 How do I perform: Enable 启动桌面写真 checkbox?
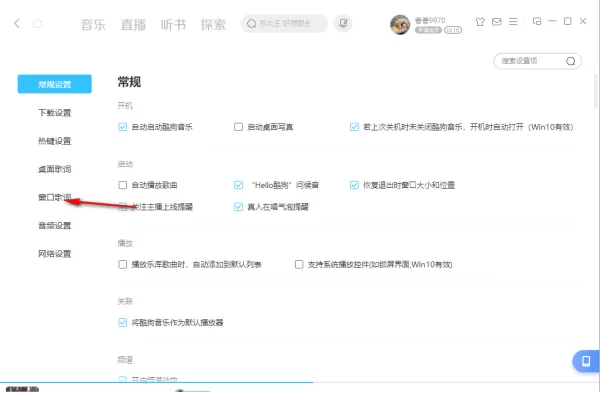coord(238,127)
